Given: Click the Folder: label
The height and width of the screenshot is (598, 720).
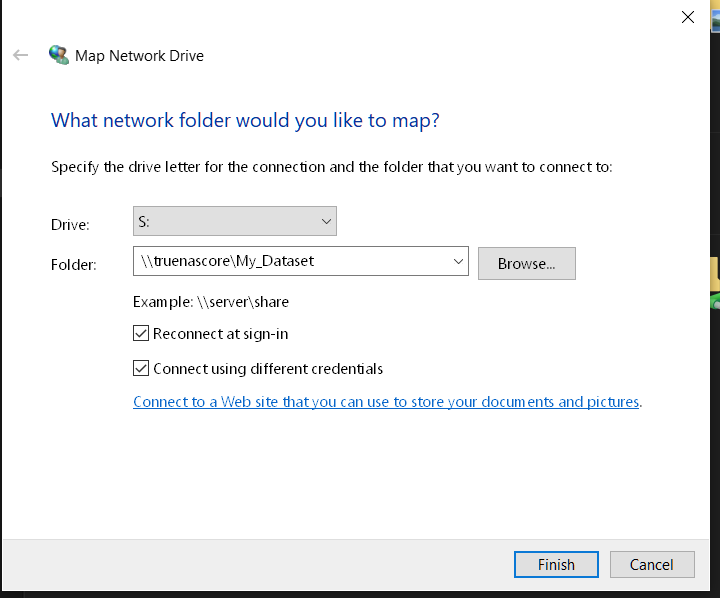Looking at the screenshot, I should [73, 265].
